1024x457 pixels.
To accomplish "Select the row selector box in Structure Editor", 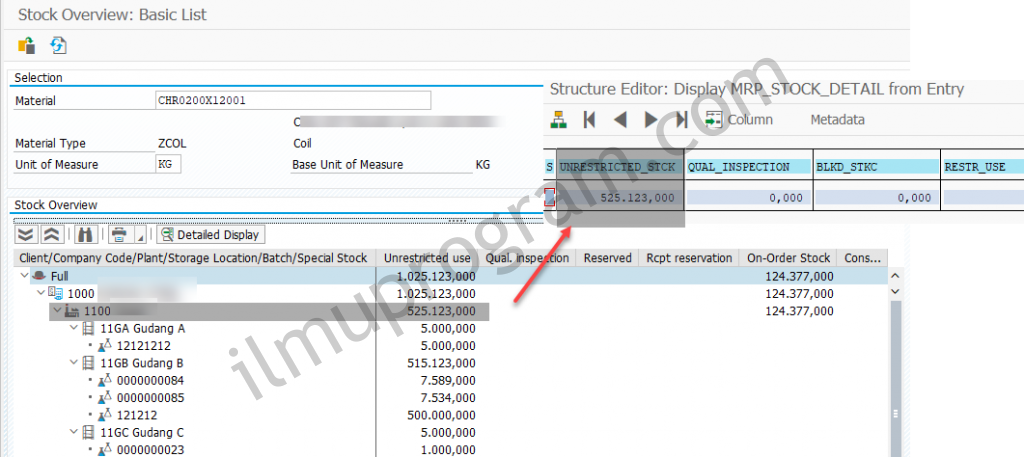I will (549, 197).
